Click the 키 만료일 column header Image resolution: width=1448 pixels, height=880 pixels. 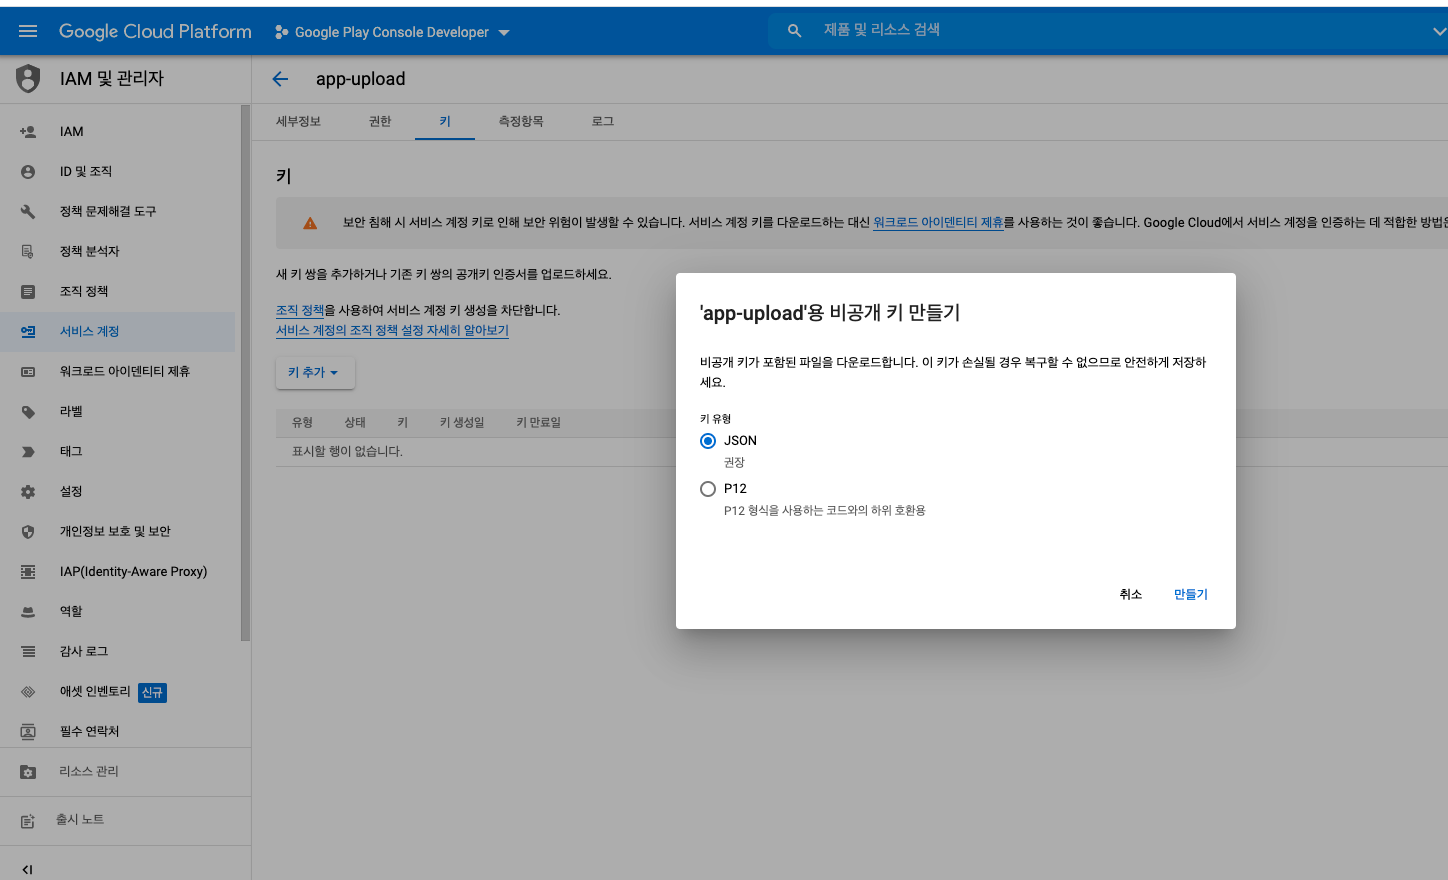coord(538,422)
